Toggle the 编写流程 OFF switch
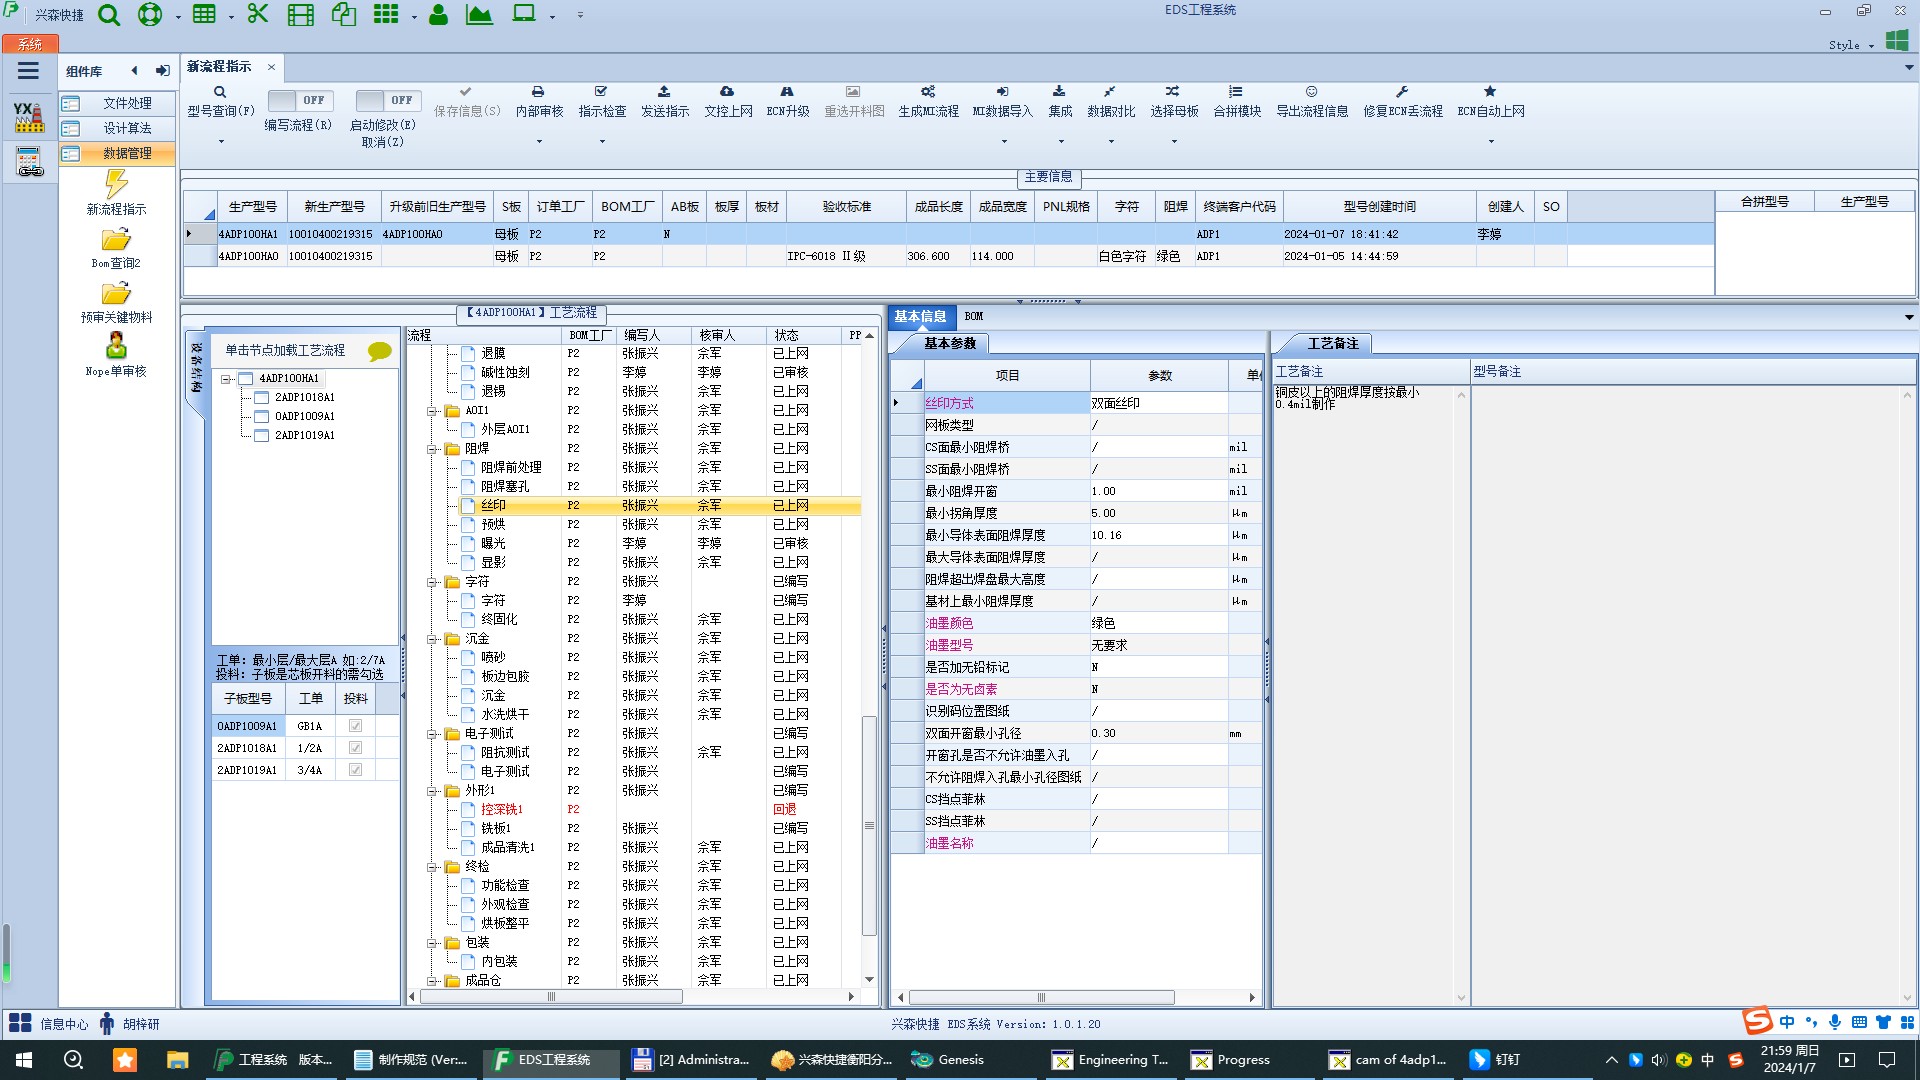Viewport: 1920px width, 1080px height. pyautogui.click(x=300, y=100)
